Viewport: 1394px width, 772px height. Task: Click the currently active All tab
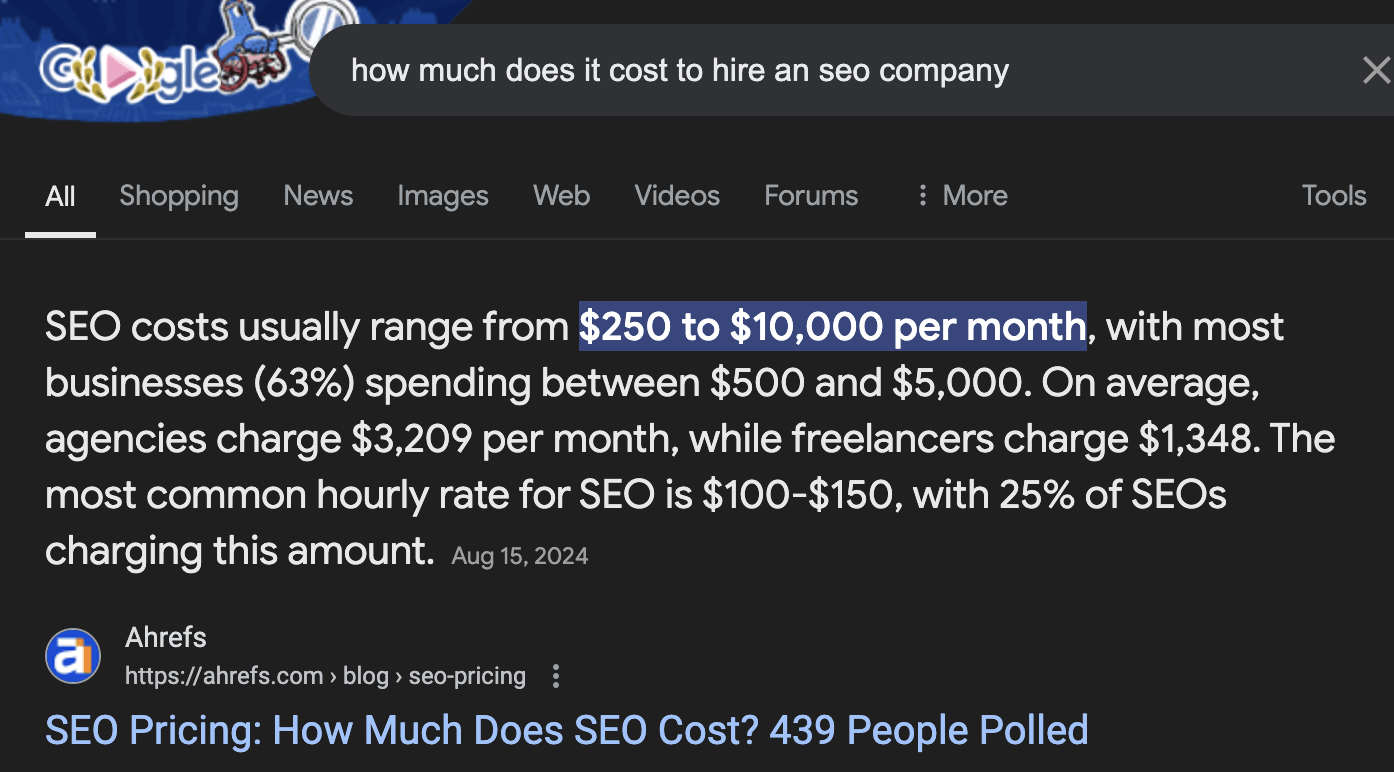pyautogui.click(x=60, y=195)
